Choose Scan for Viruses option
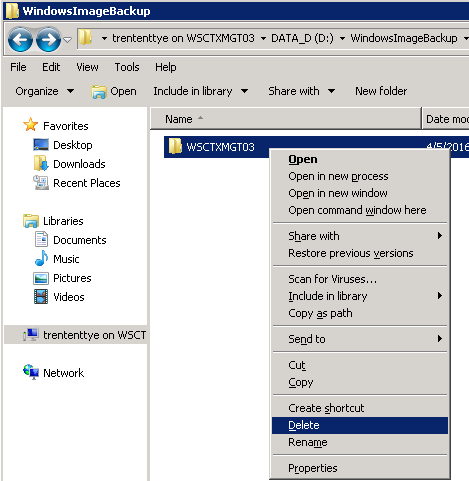The width and height of the screenshot is (469, 481). [360, 279]
